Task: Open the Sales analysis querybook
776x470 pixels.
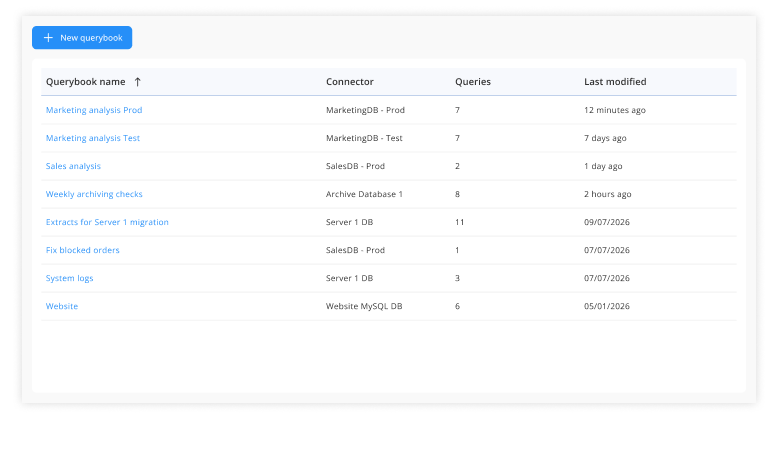Action: click(73, 166)
